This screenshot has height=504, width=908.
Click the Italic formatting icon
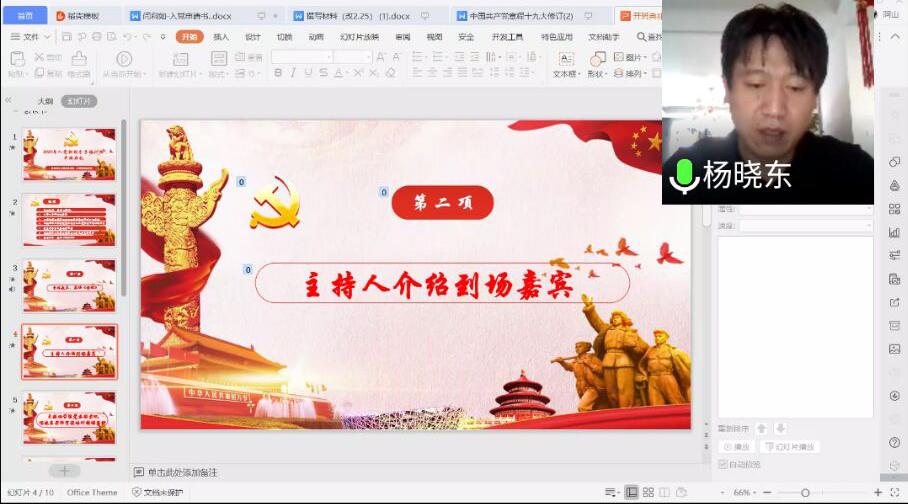point(293,73)
